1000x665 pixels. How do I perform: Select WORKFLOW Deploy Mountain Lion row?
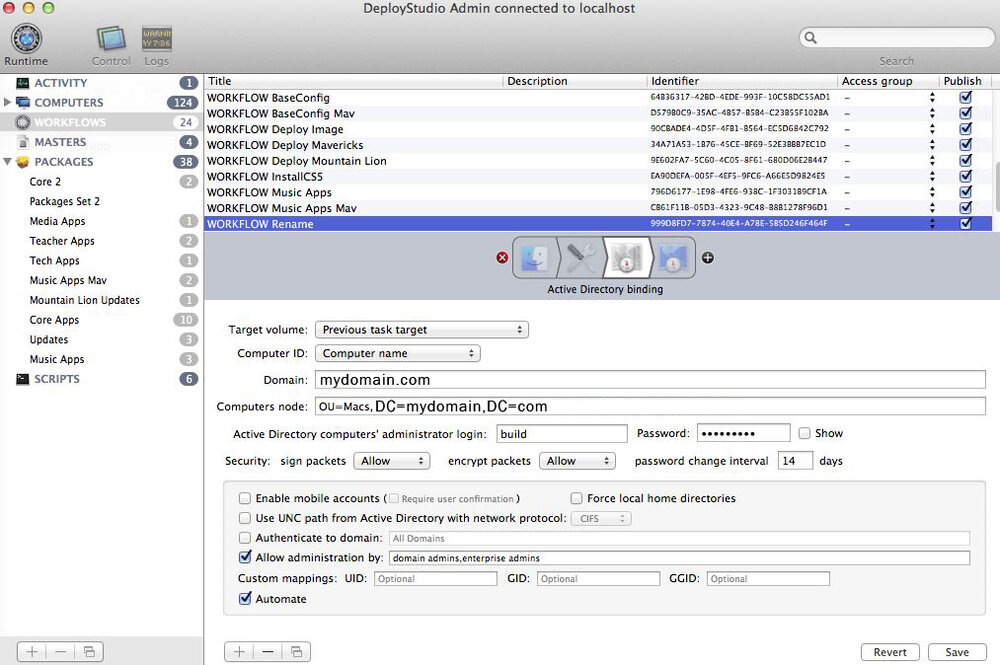tap(598, 161)
